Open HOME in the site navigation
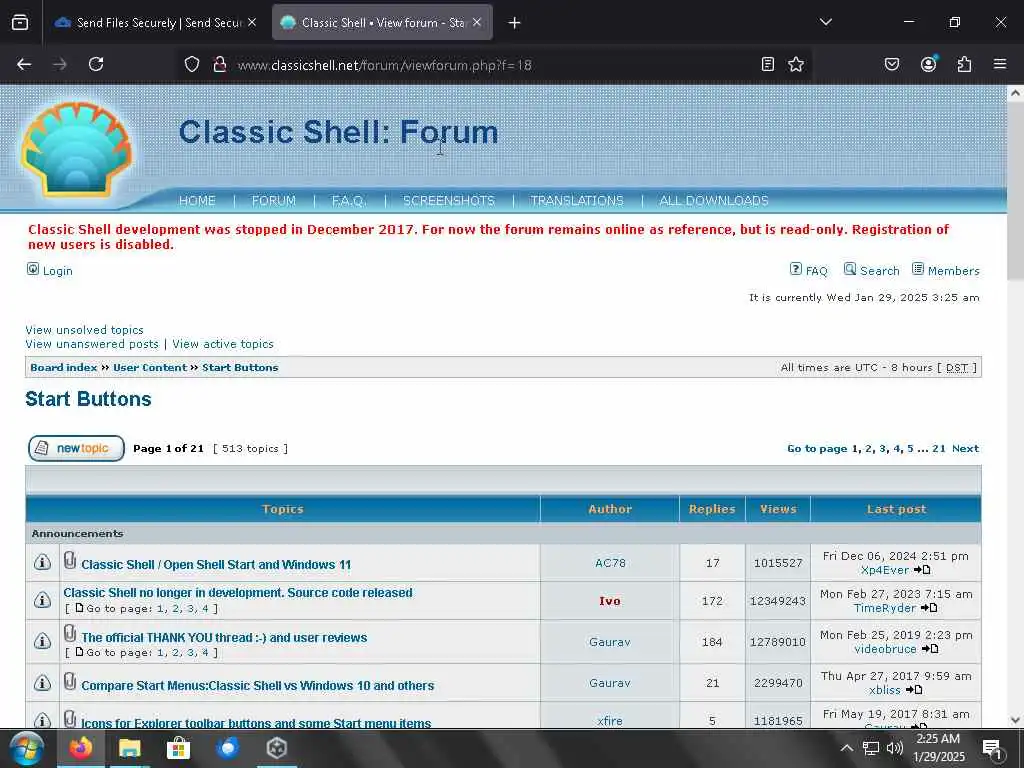Image resolution: width=1024 pixels, height=768 pixels. [x=197, y=200]
